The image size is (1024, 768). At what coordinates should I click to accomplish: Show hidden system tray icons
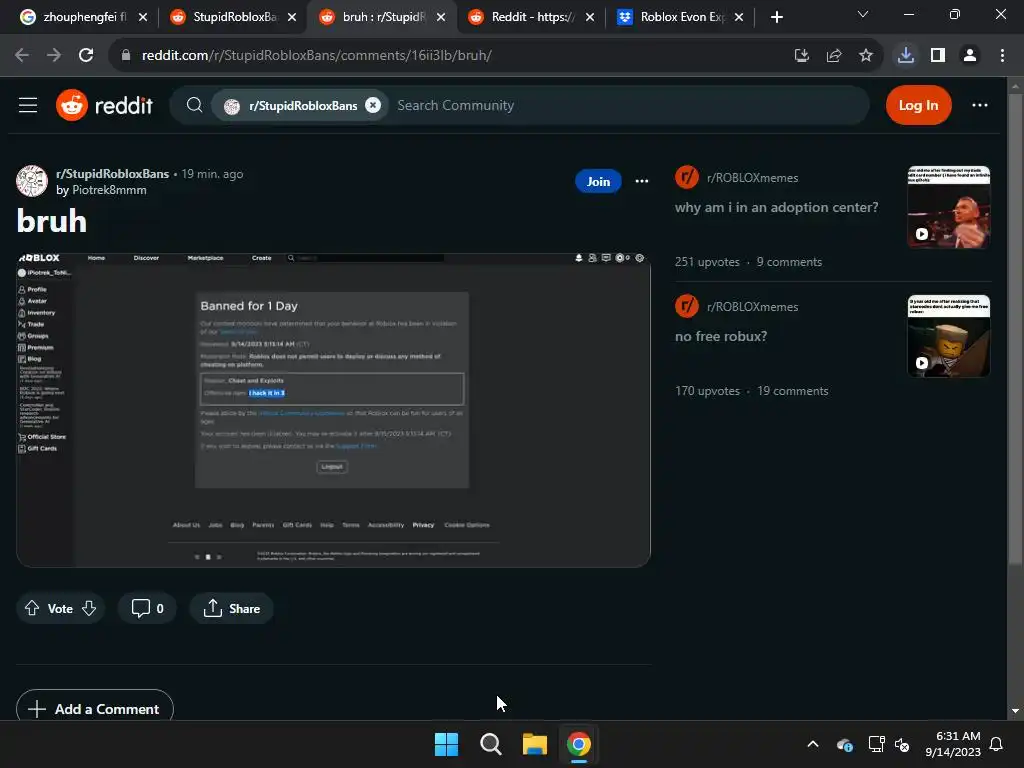click(813, 744)
